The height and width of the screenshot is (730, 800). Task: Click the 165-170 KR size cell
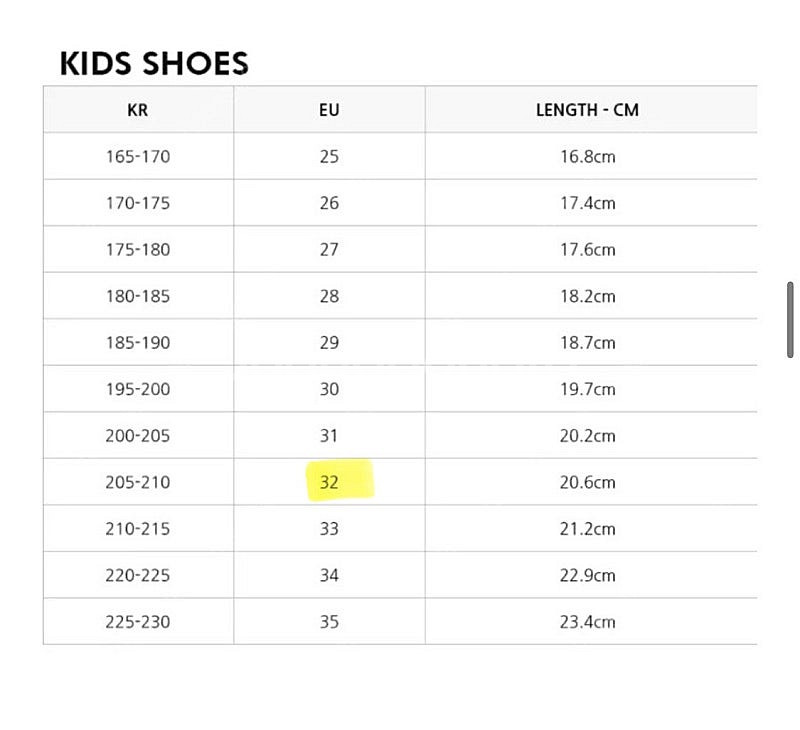click(138, 156)
